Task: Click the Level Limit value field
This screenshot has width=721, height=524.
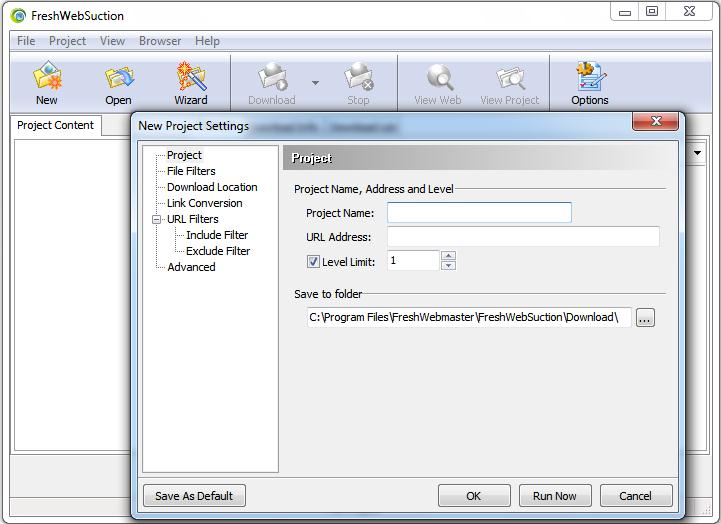Action: click(x=413, y=261)
